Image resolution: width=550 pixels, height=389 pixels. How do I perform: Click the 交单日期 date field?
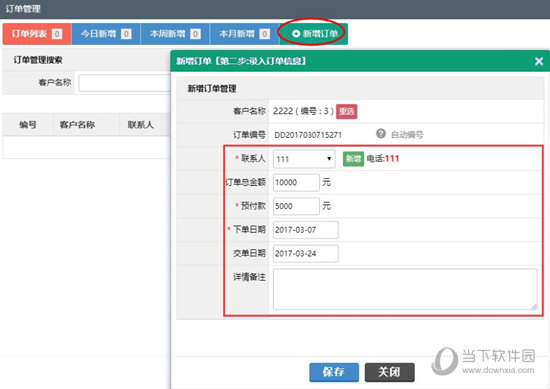pos(306,254)
